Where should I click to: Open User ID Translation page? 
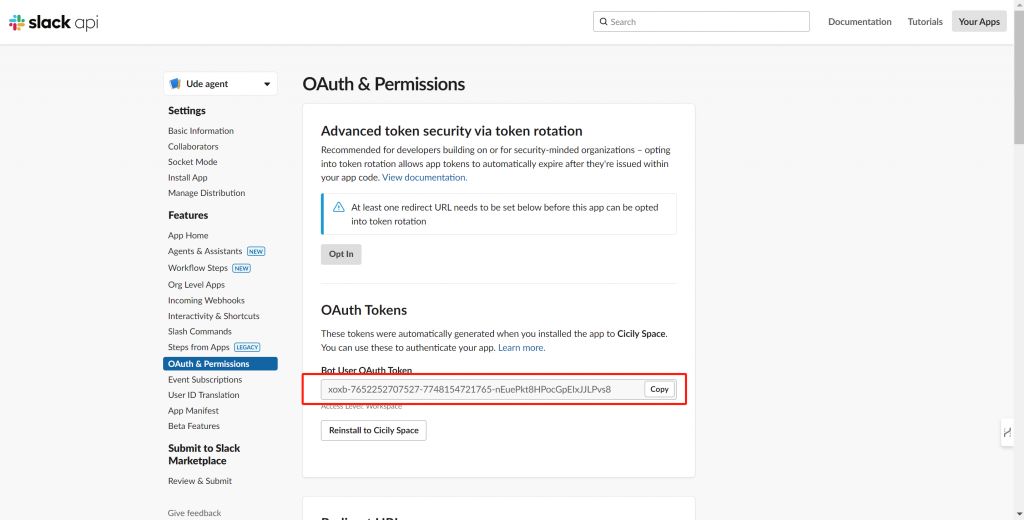tap(204, 395)
